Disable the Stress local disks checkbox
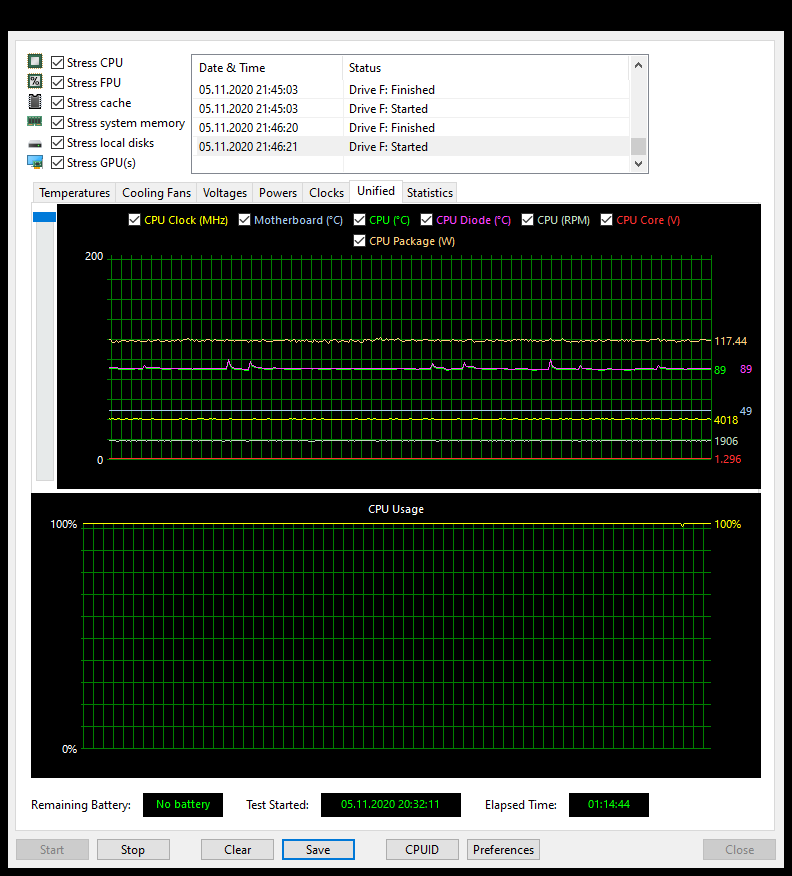 pyautogui.click(x=57, y=142)
